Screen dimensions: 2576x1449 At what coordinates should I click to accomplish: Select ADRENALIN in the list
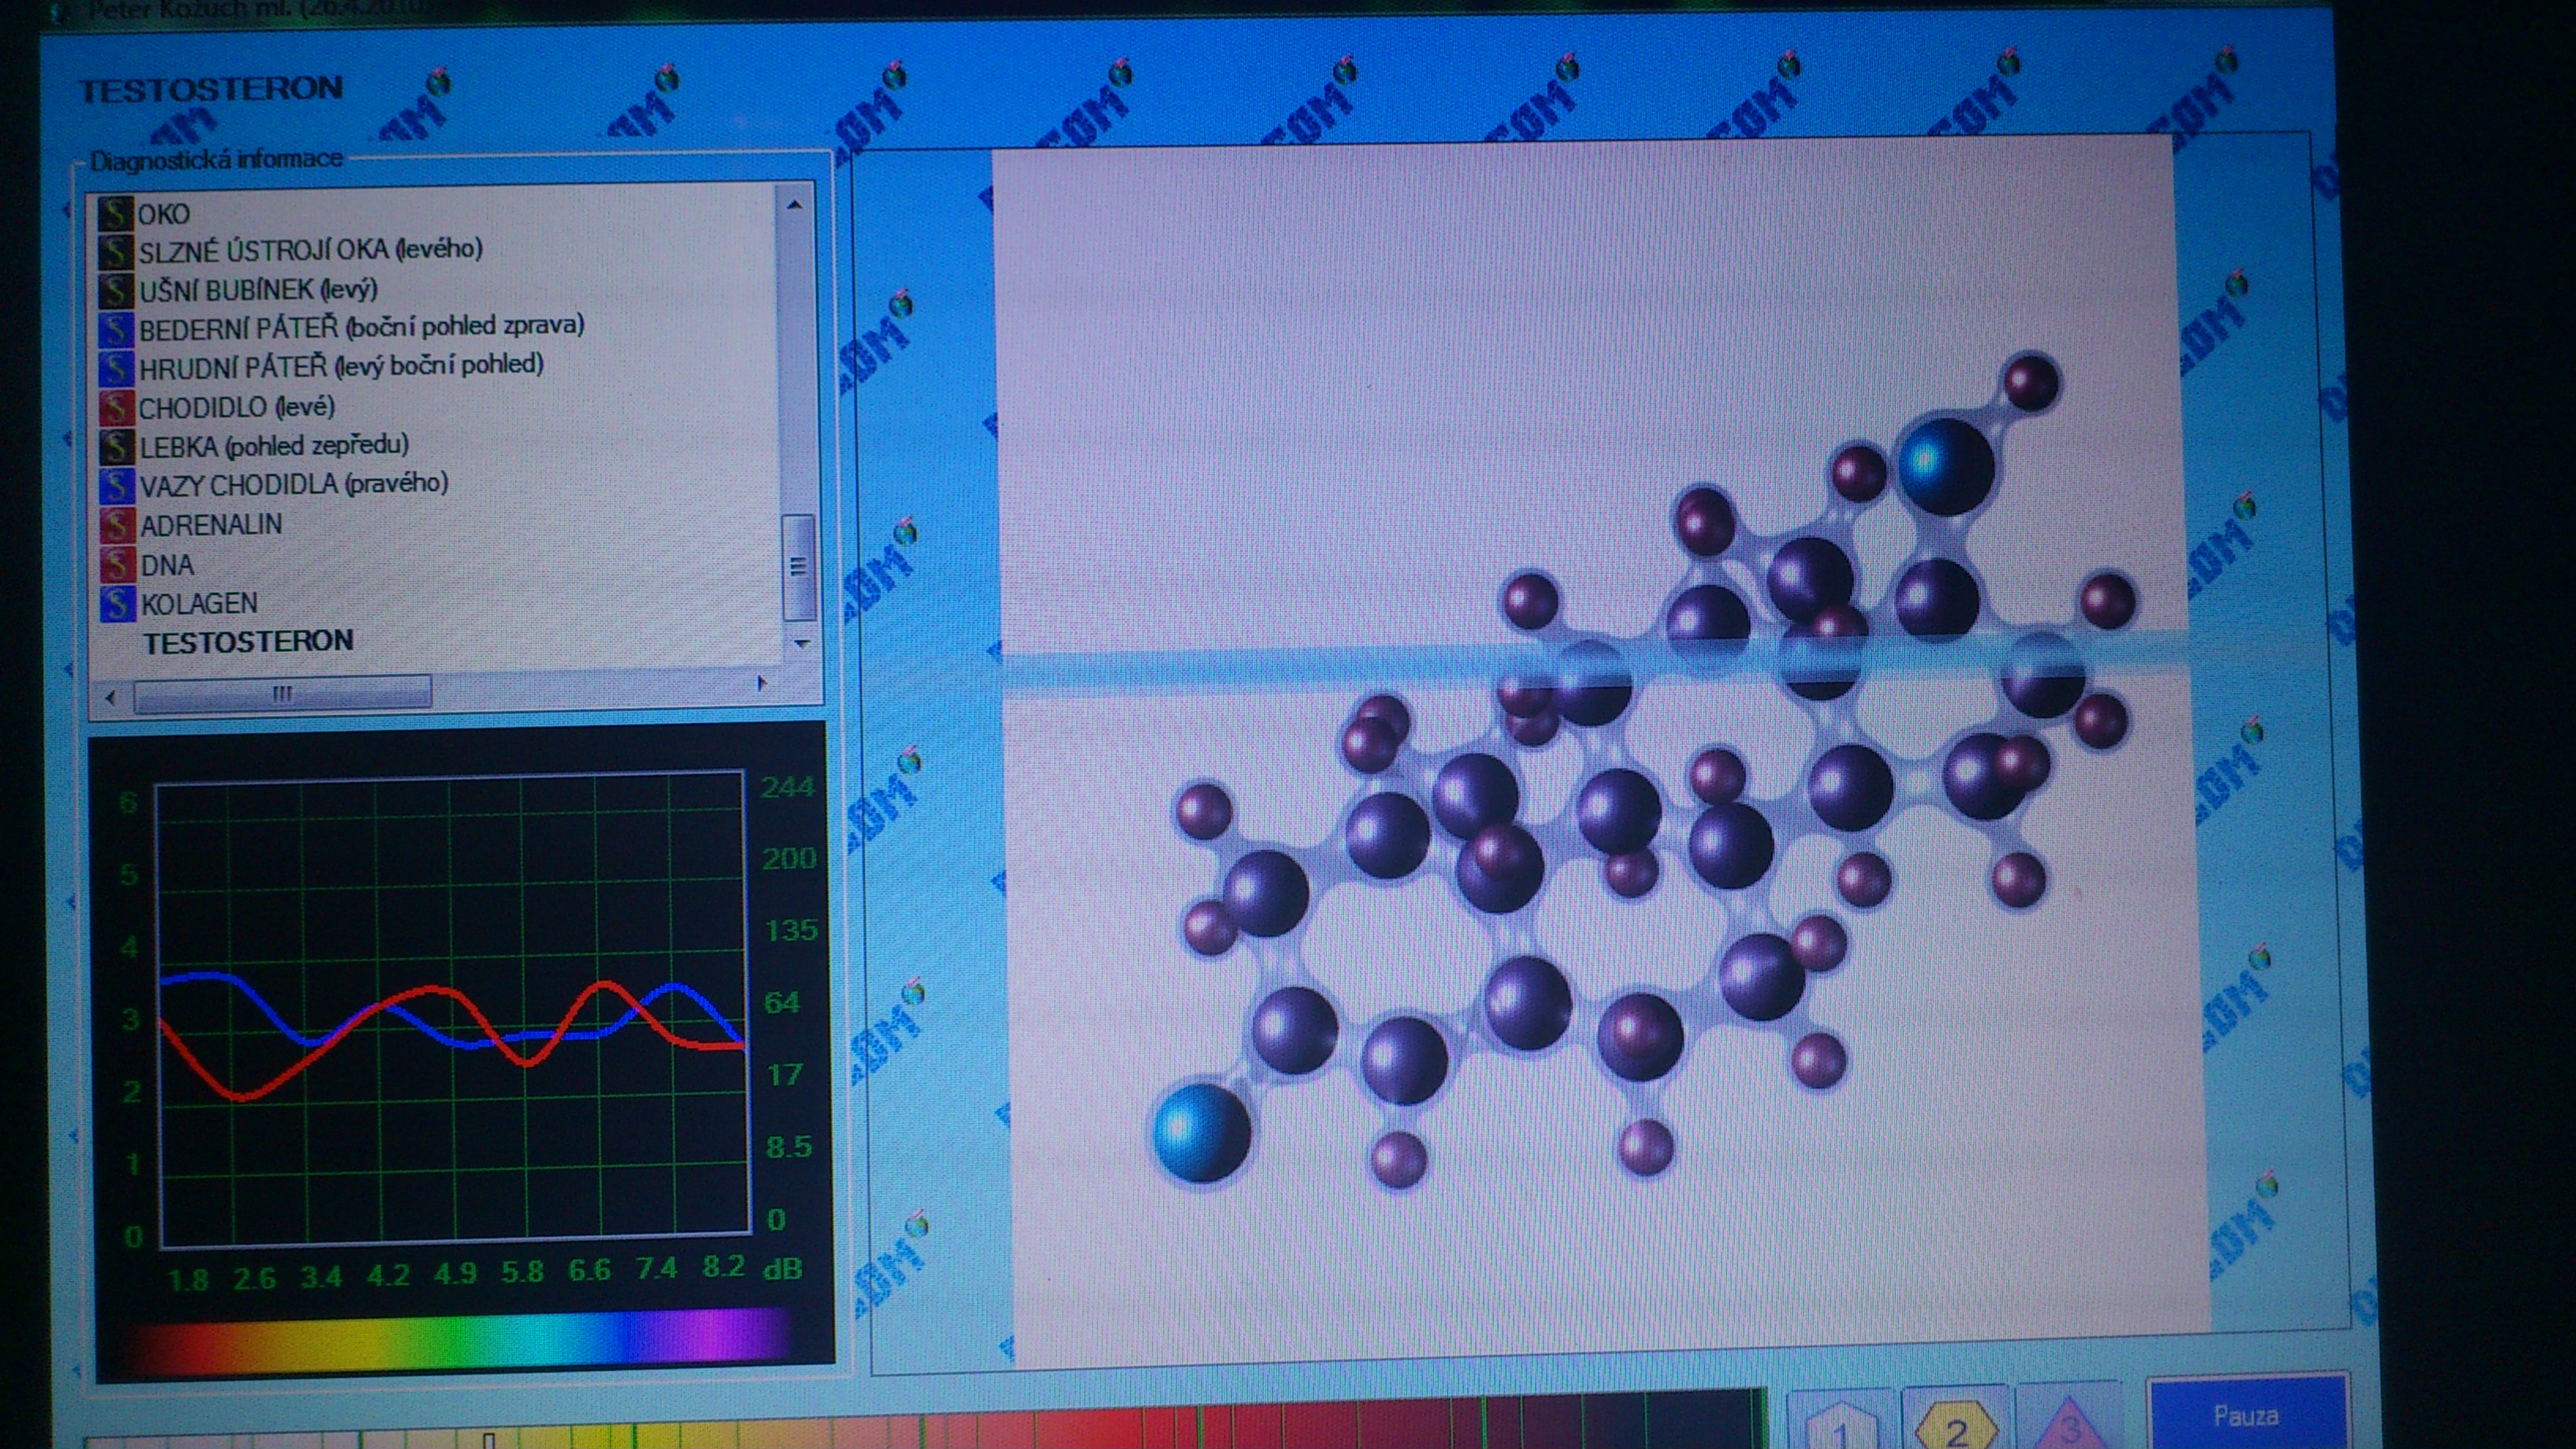pos(211,524)
